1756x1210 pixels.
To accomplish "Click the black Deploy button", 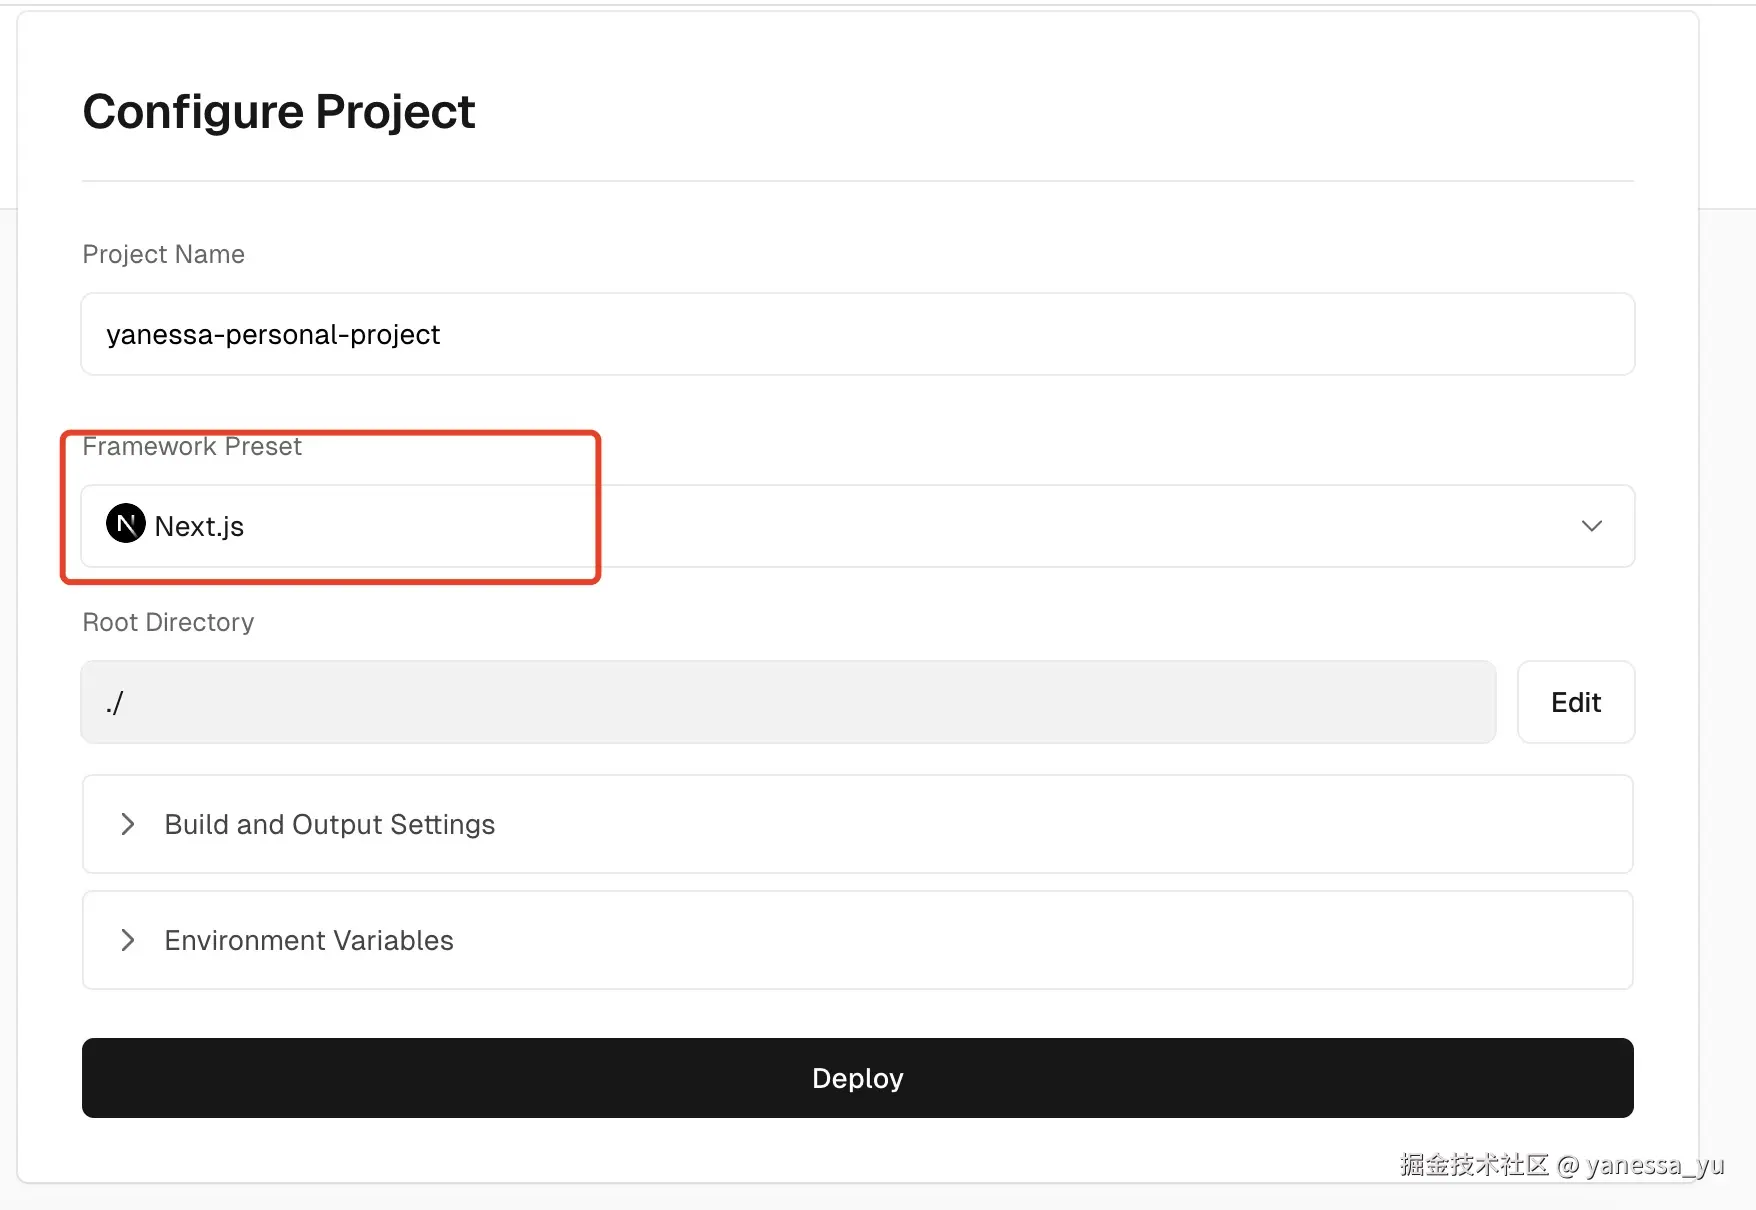I will coord(857,1078).
